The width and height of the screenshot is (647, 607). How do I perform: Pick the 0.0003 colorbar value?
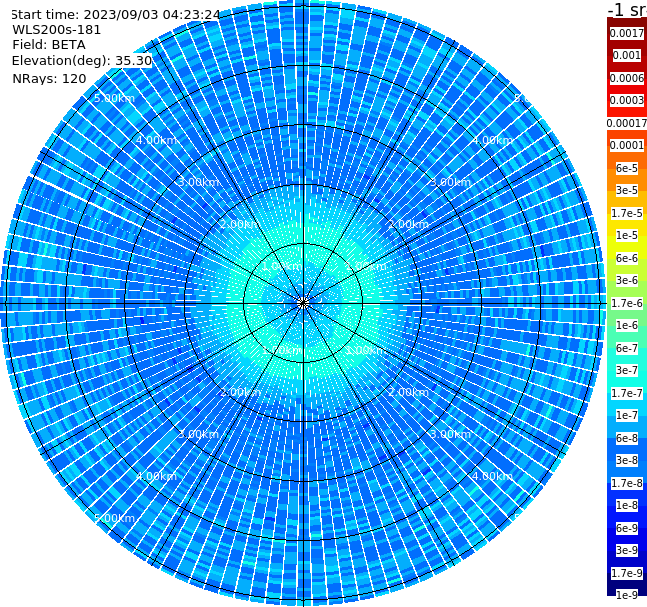click(x=627, y=100)
